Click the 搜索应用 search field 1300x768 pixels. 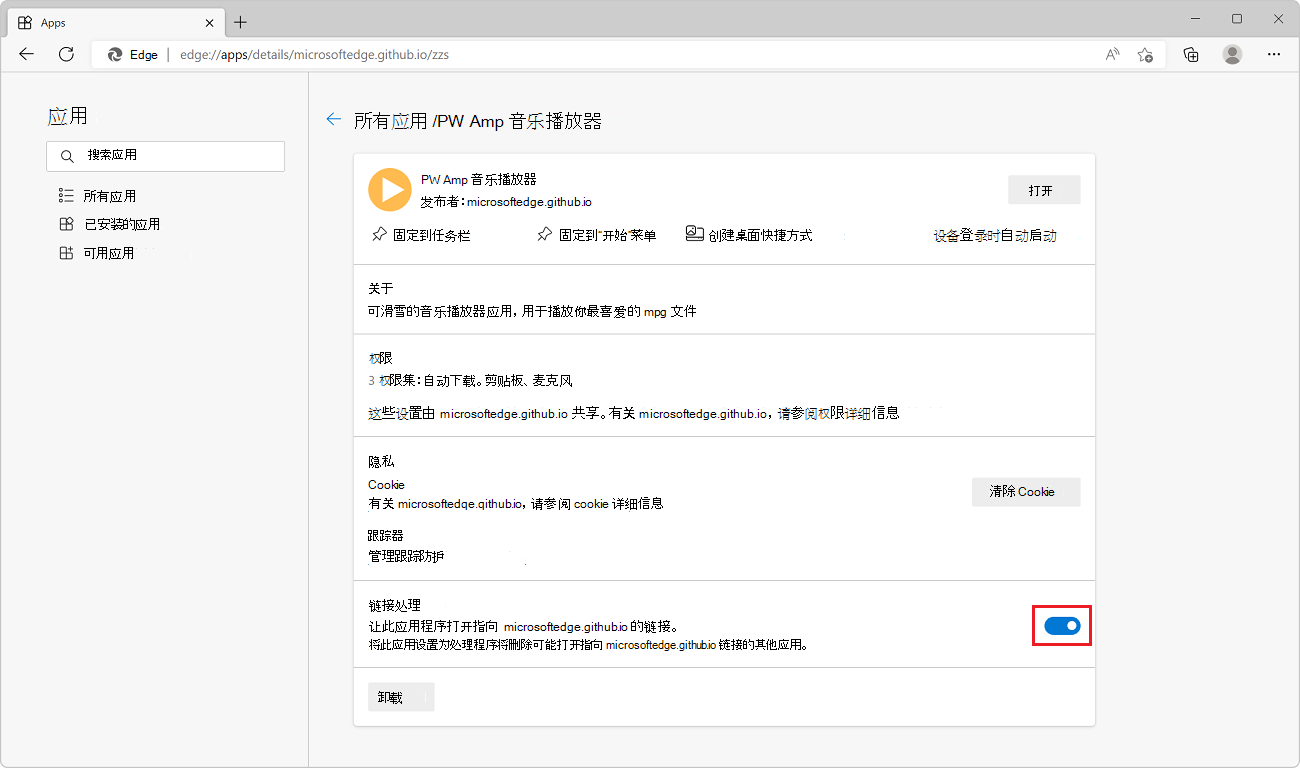click(x=165, y=156)
